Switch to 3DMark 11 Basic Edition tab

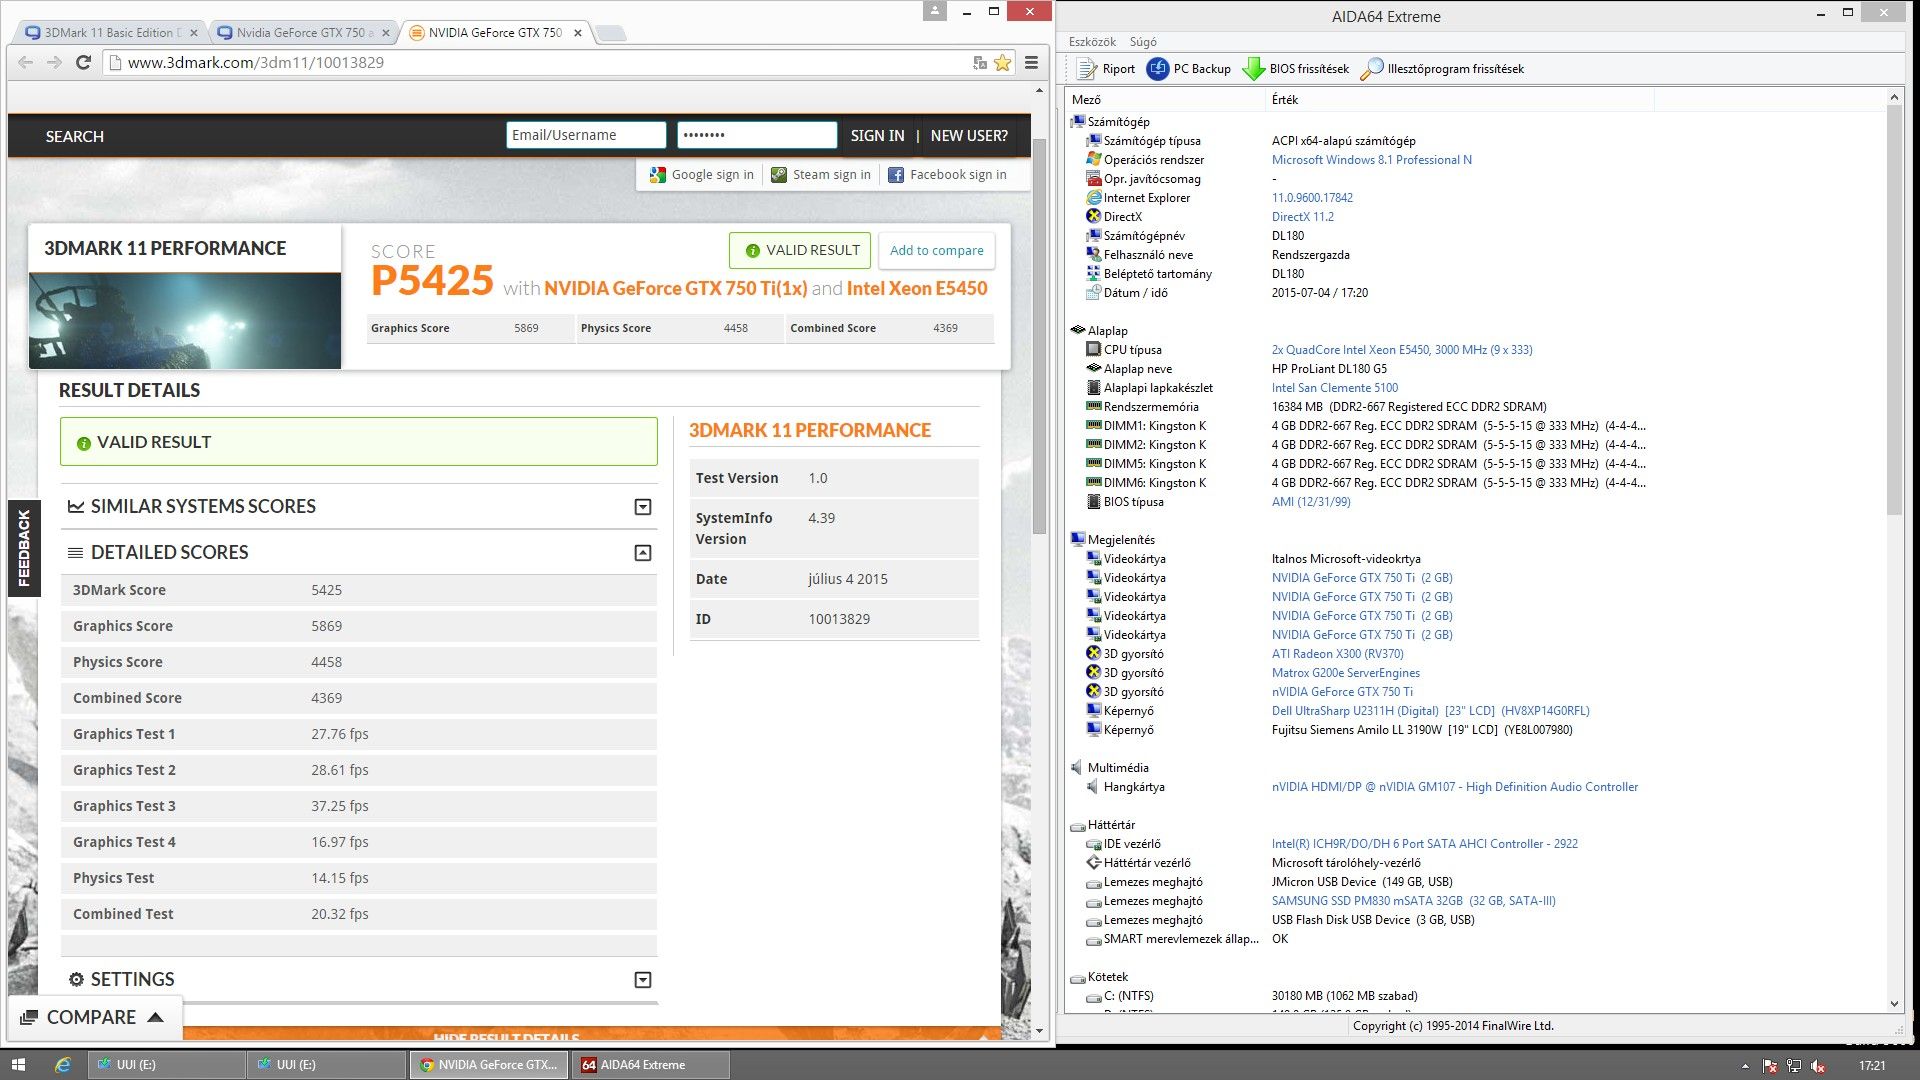(112, 33)
